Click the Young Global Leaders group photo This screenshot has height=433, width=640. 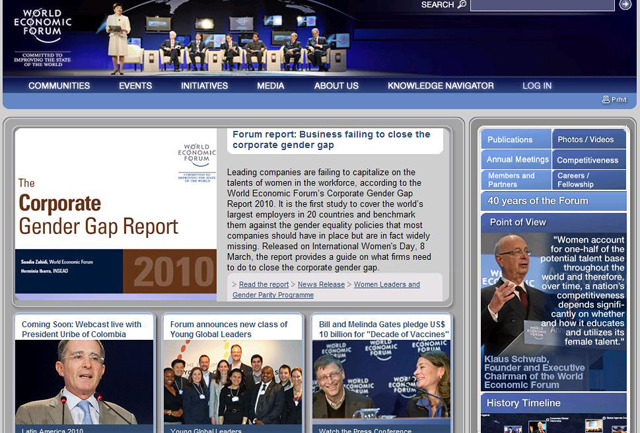tap(233, 382)
